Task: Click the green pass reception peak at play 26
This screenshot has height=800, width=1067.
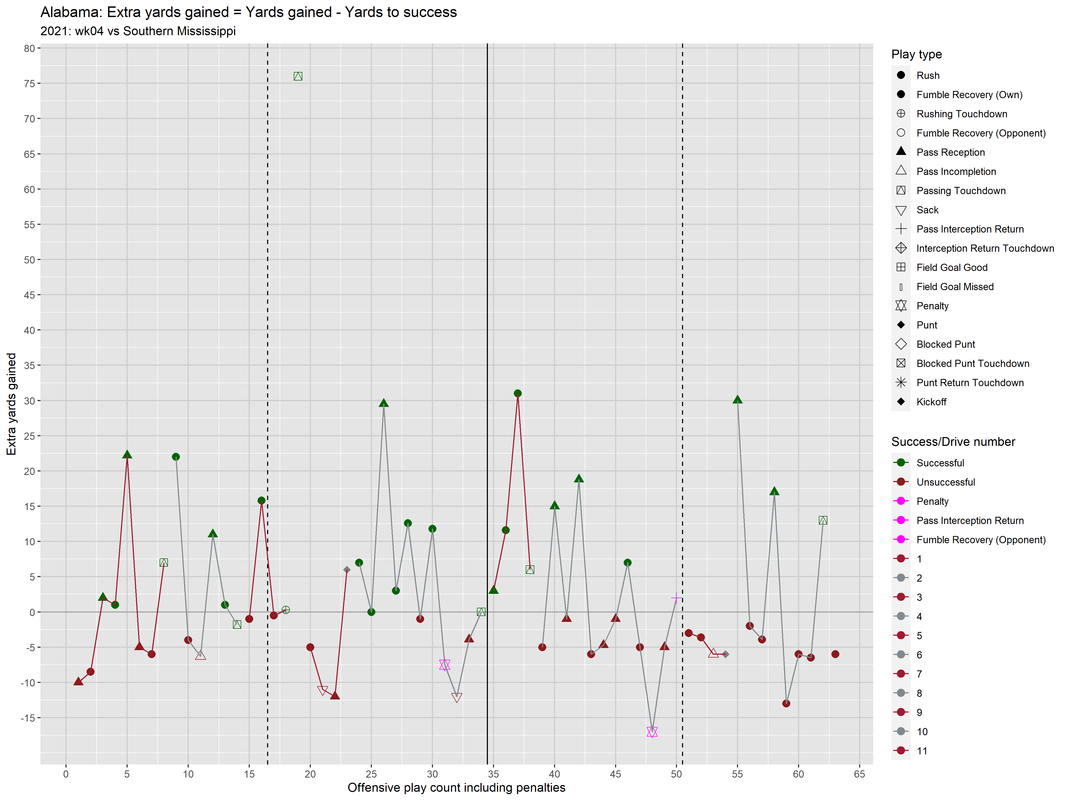Action: click(x=384, y=403)
